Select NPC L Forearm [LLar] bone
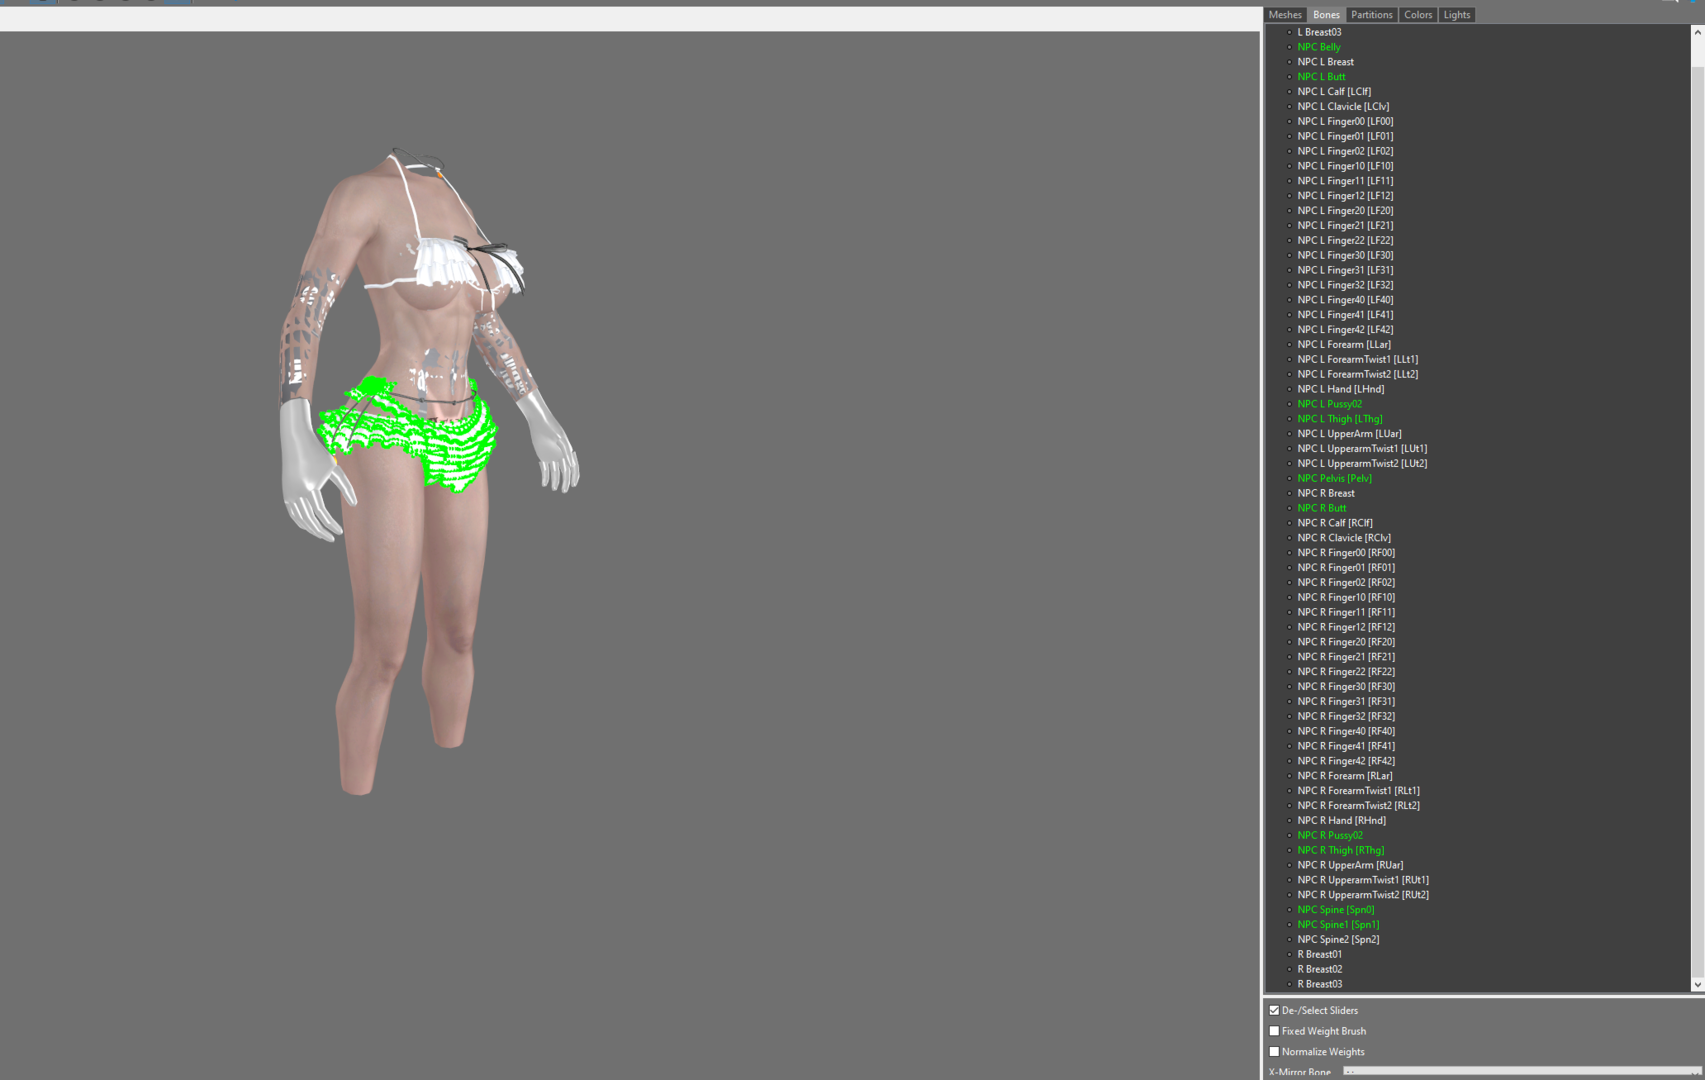Viewport: 1705px width, 1080px height. tap(1344, 345)
